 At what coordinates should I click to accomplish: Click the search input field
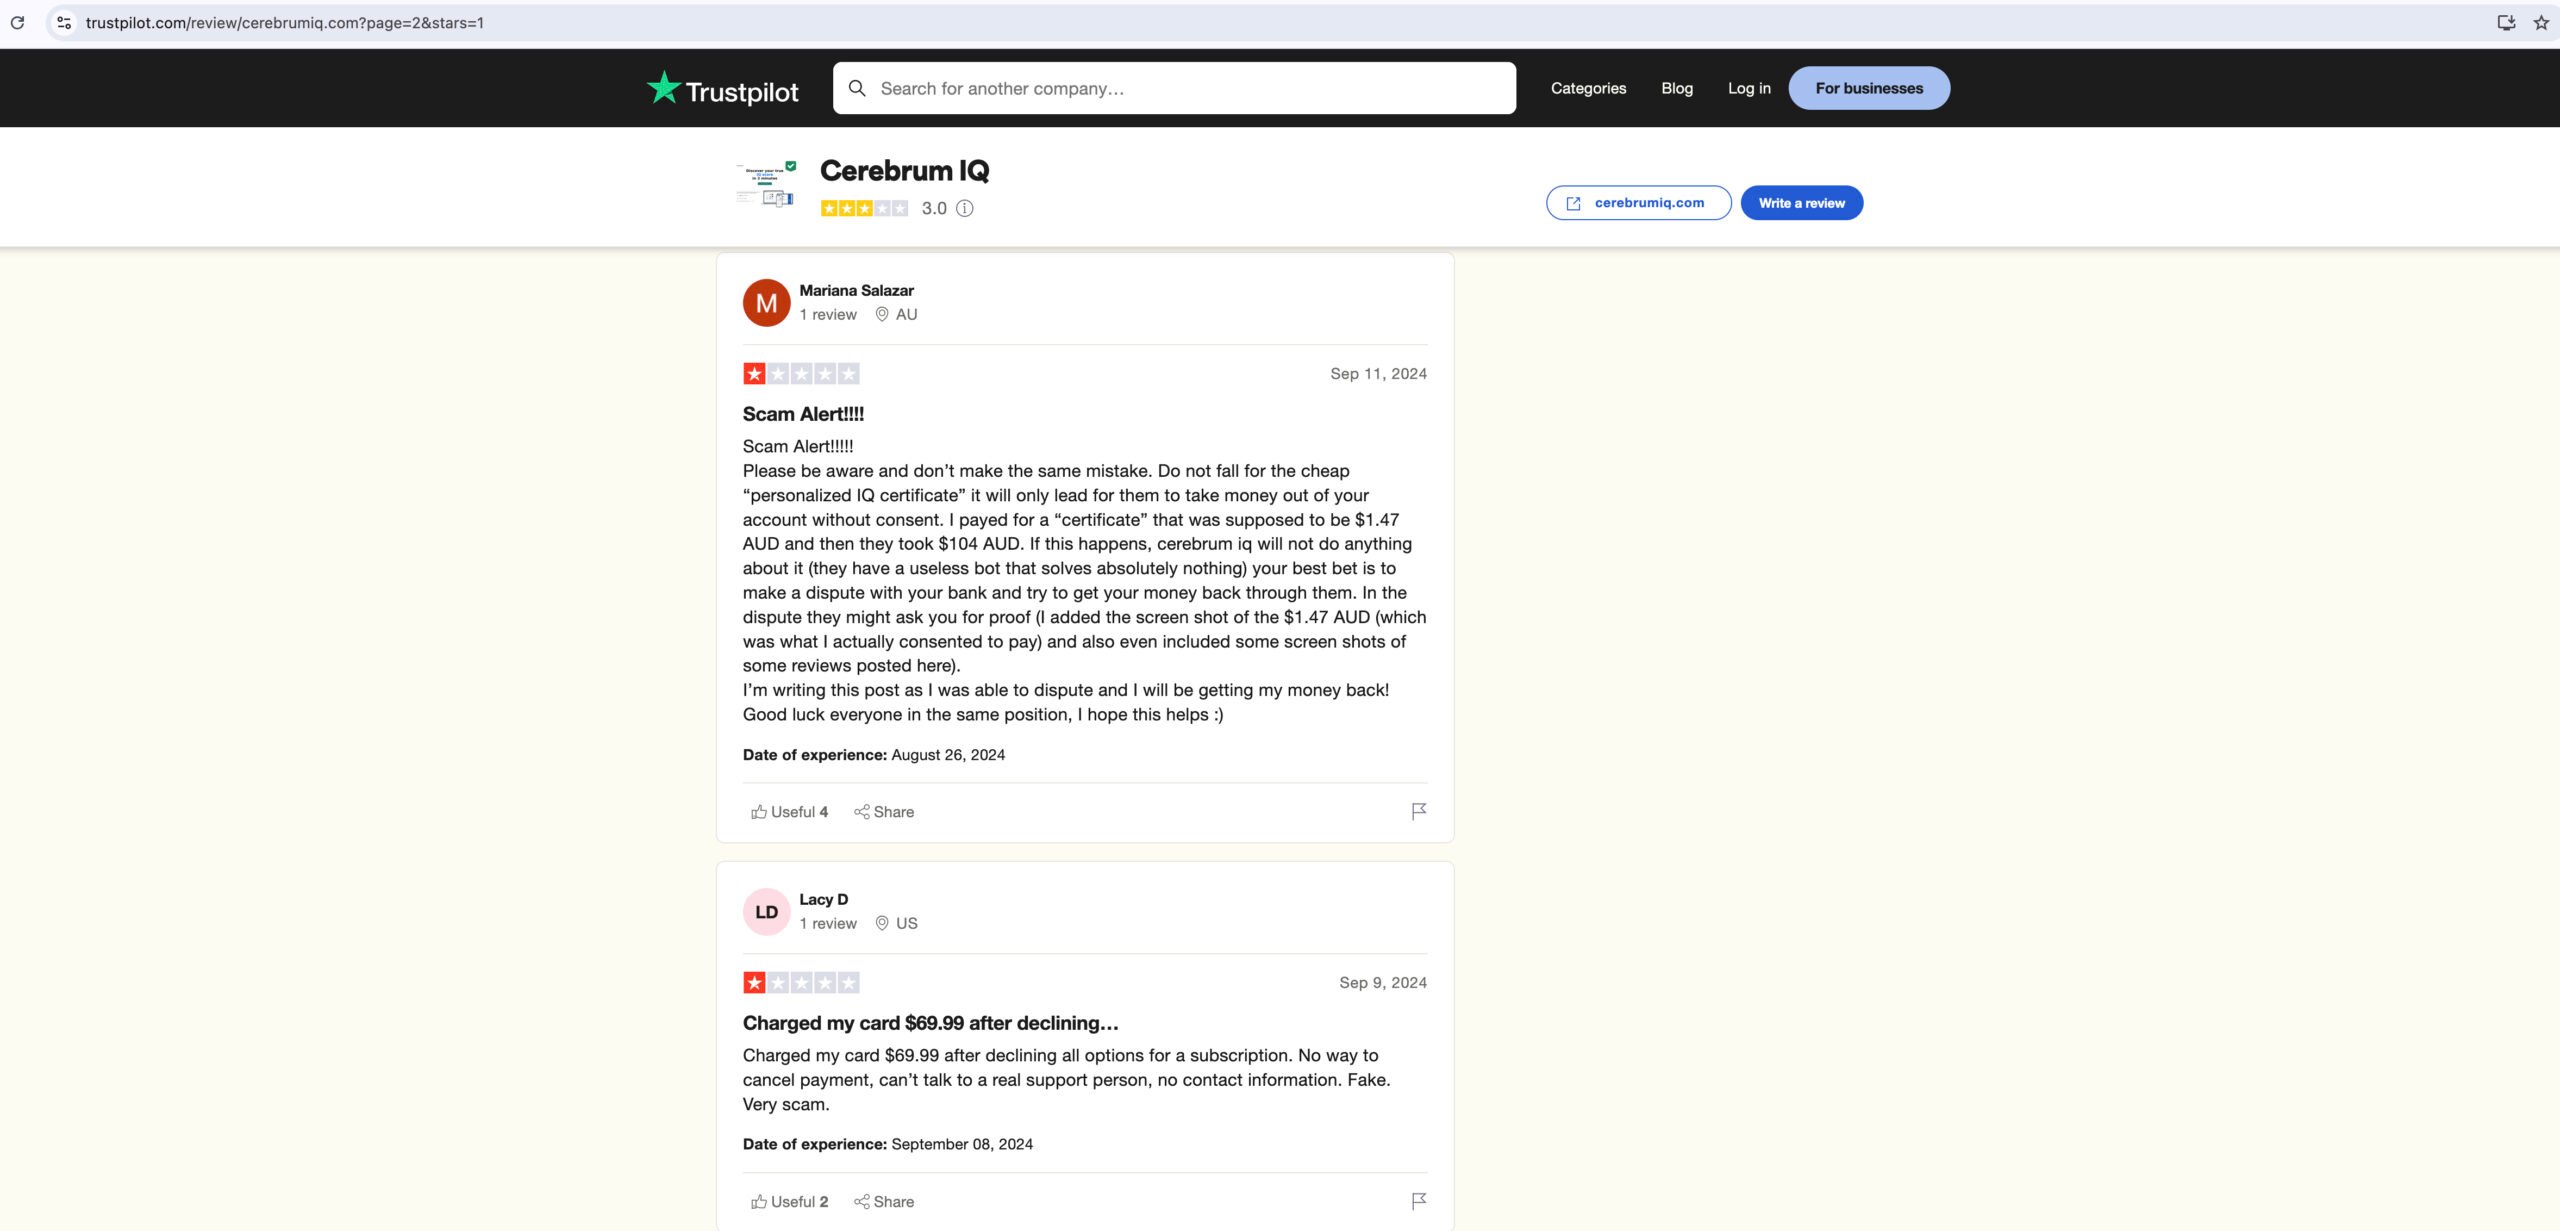pyautogui.click(x=1174, y=88)
